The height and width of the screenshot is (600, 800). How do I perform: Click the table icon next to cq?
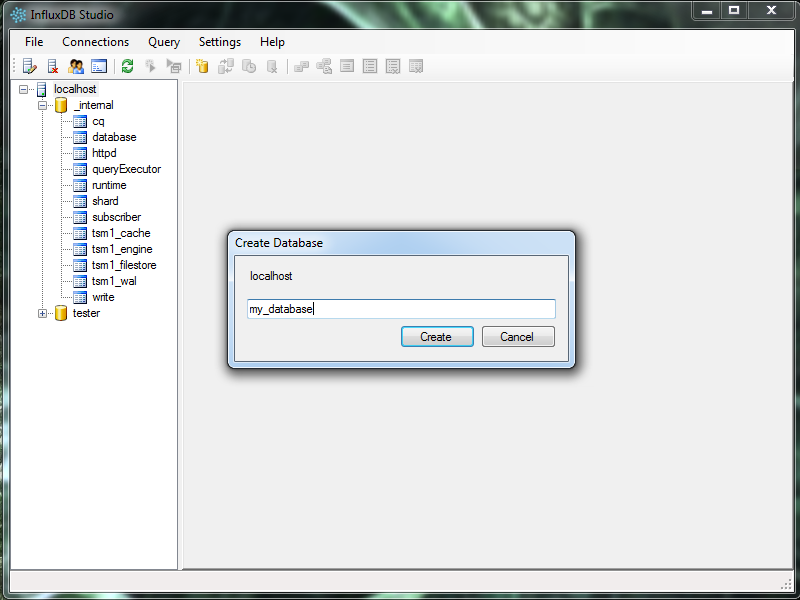(x=80, y=121)
